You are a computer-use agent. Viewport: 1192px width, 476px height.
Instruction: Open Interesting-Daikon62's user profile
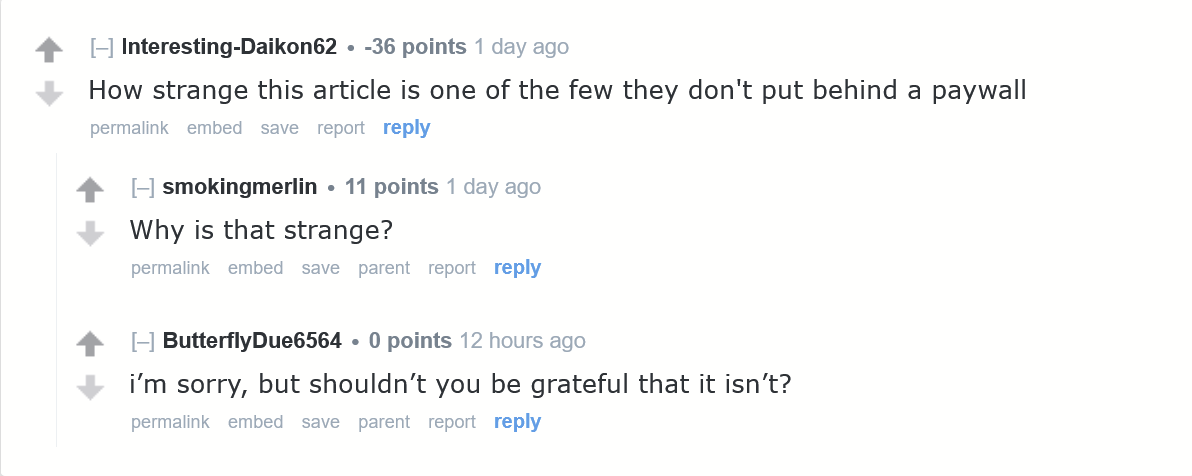(229, 47)
